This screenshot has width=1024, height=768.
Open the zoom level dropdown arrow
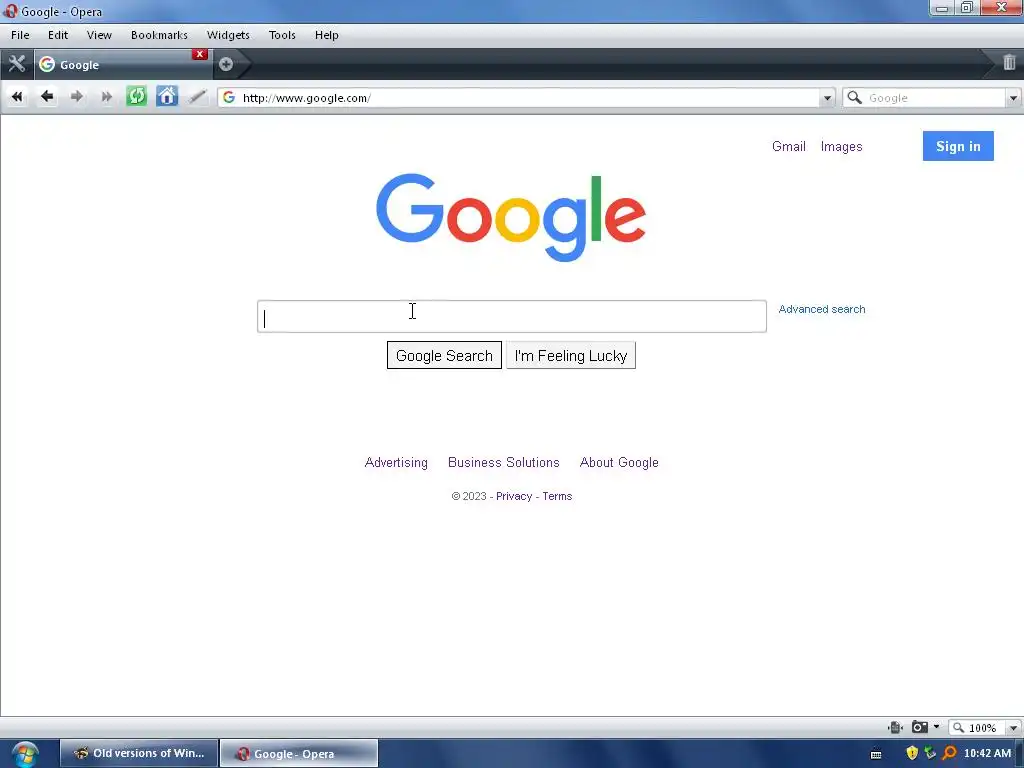(x=1013, y=728)
